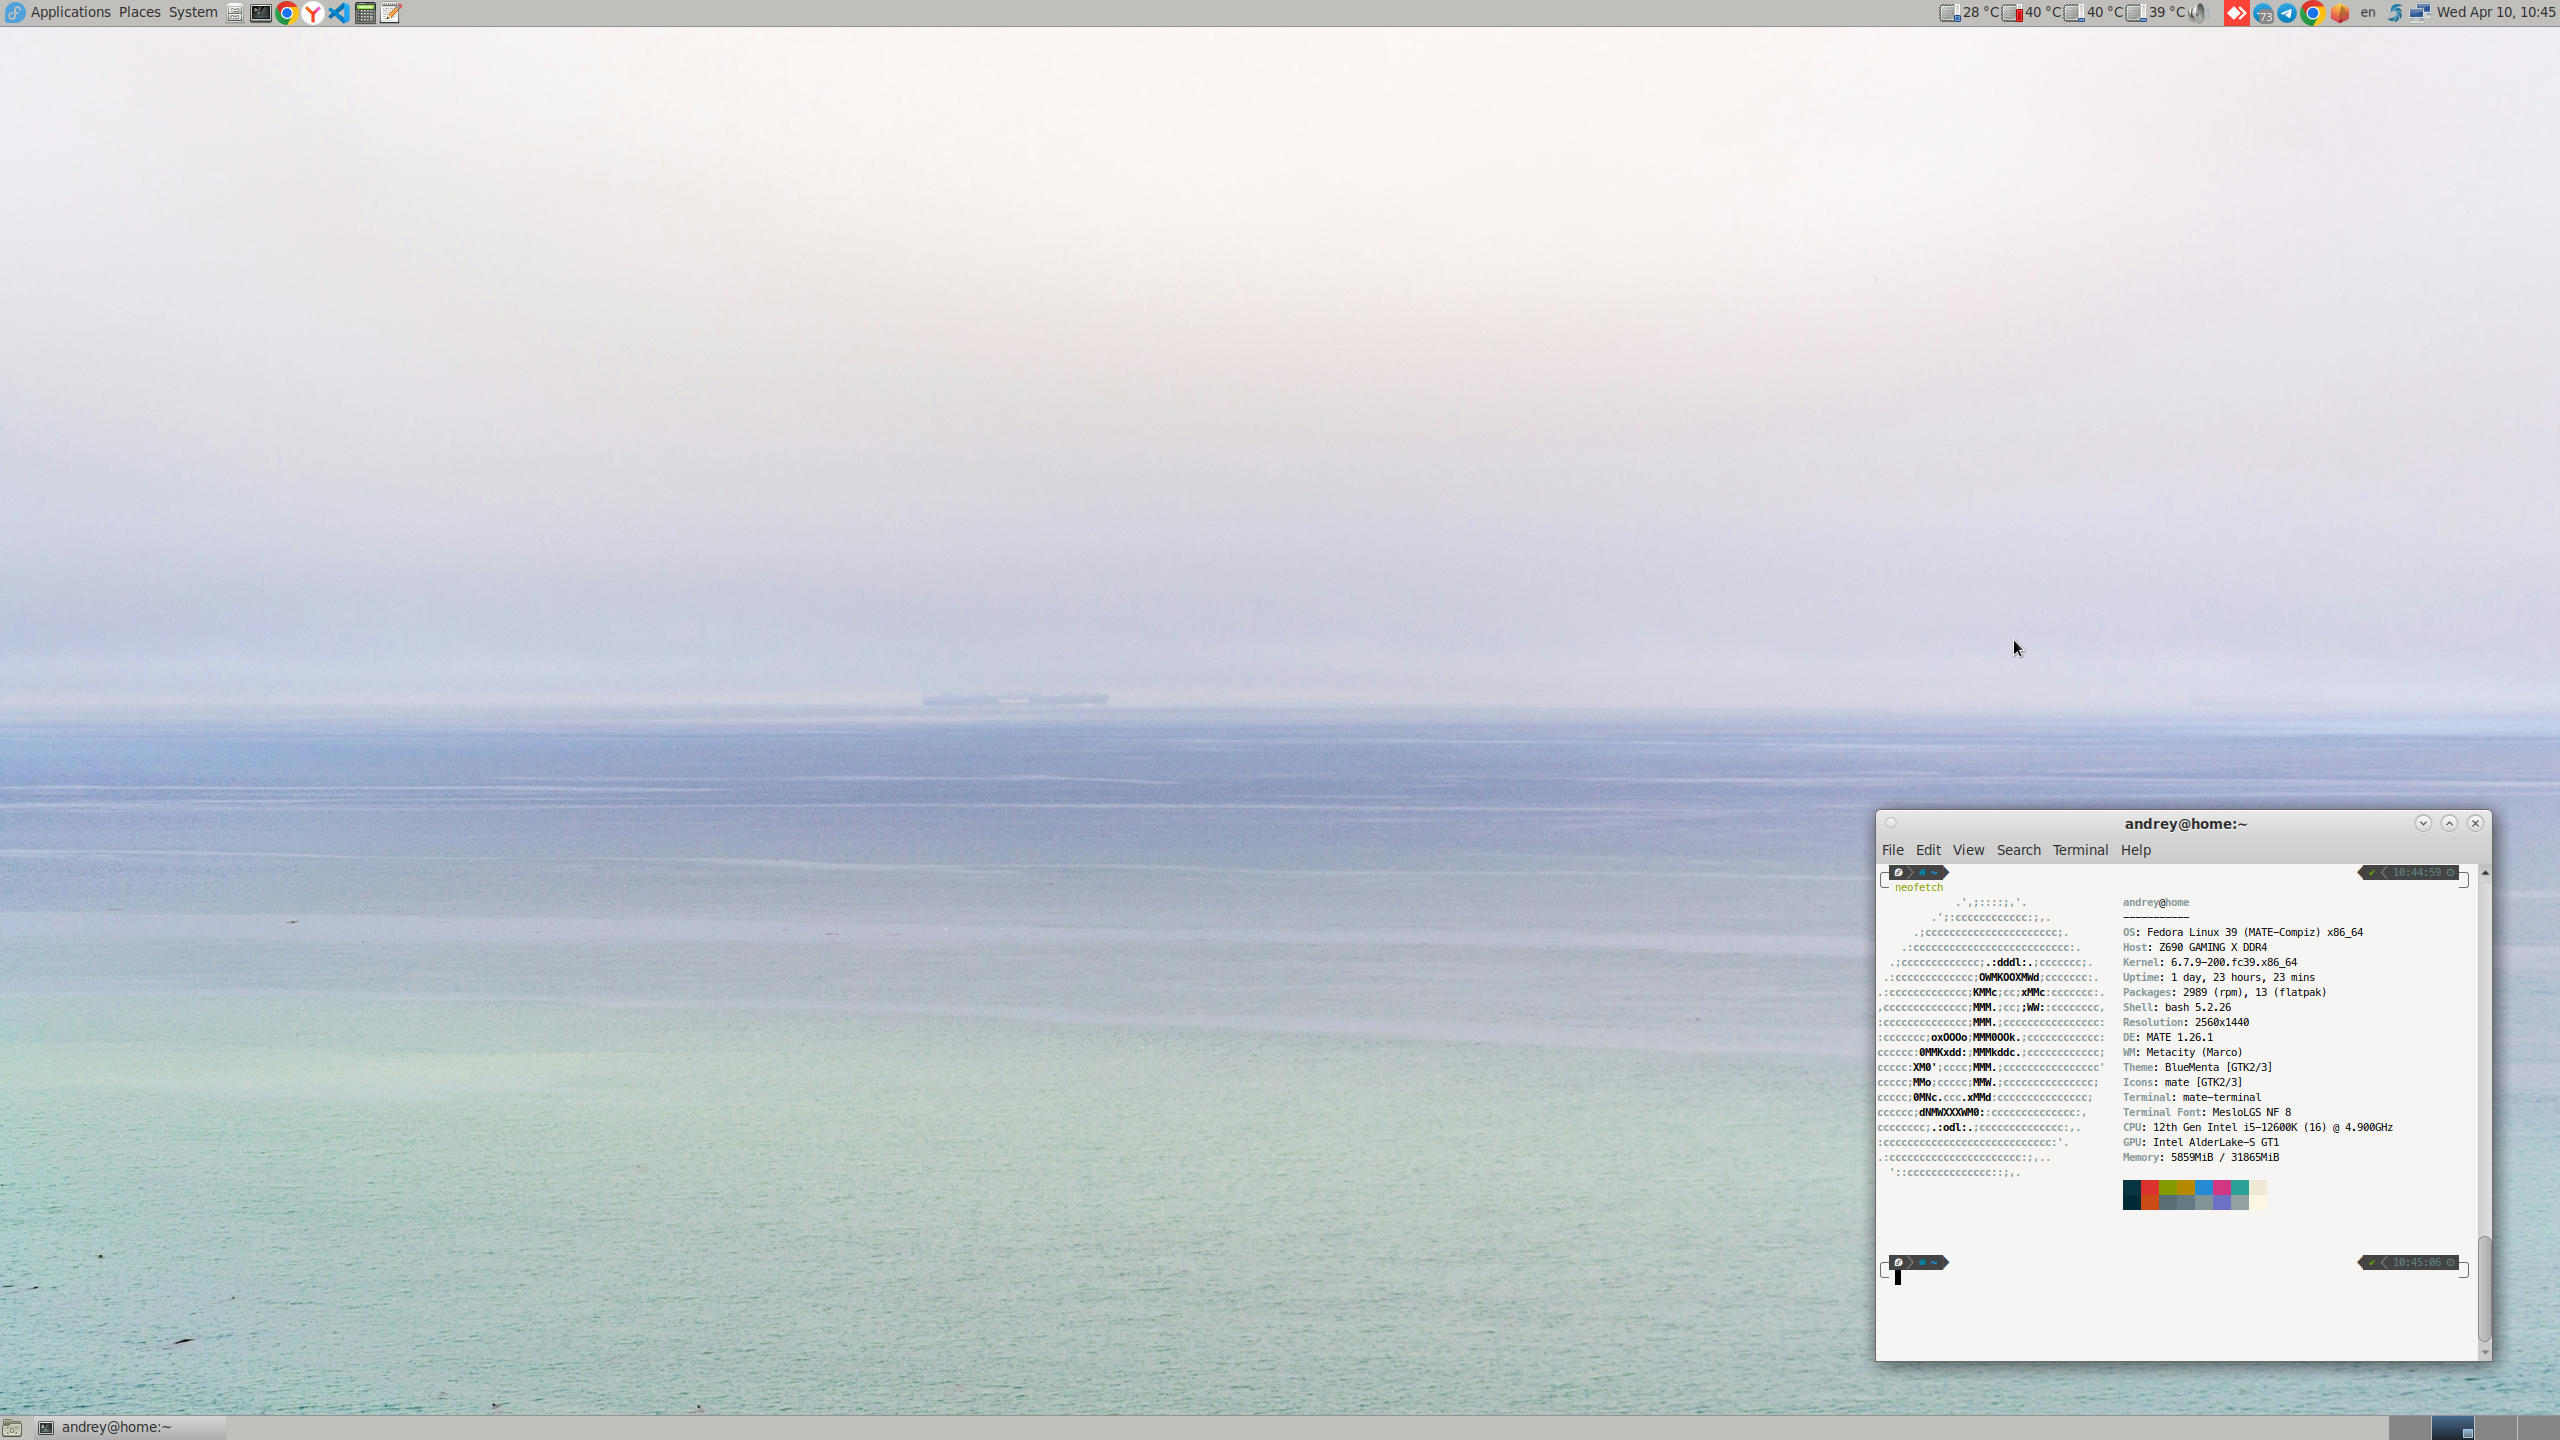Viewport: 2560px width, 1440px height.
Task: Click the terminal vertical scrollbar thumb
Action: (2484, 1290)
